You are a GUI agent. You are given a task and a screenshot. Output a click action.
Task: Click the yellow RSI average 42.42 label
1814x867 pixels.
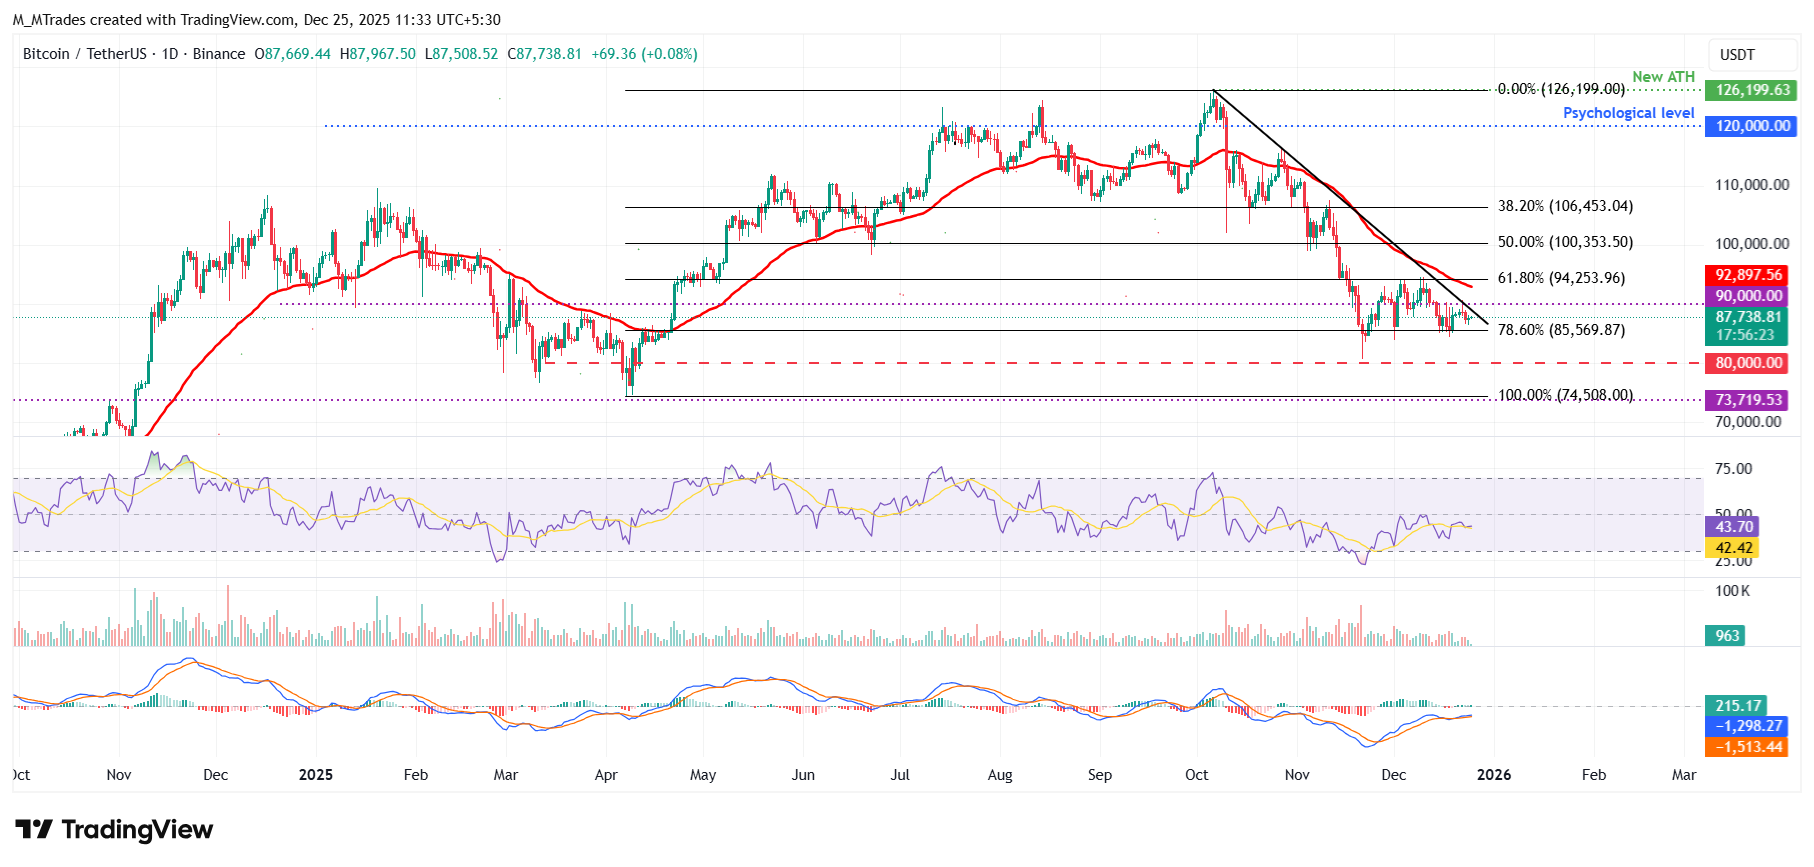pyautogui.click(x=1733, y=548)
